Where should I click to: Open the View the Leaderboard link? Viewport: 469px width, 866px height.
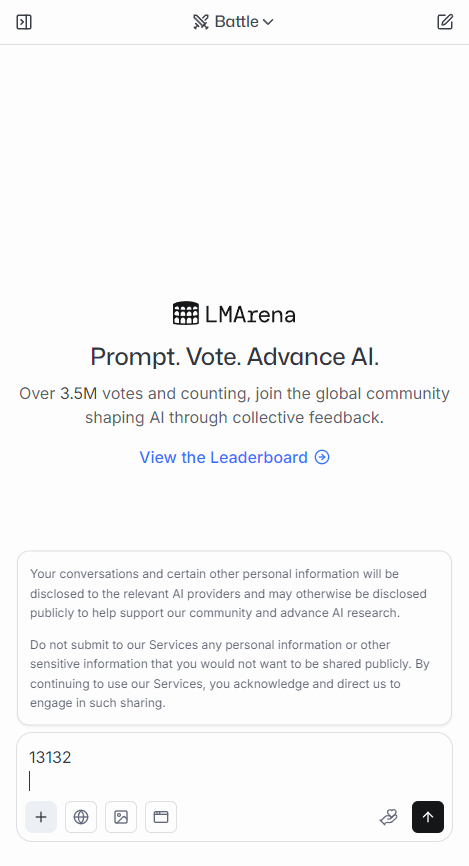(234, 457)
